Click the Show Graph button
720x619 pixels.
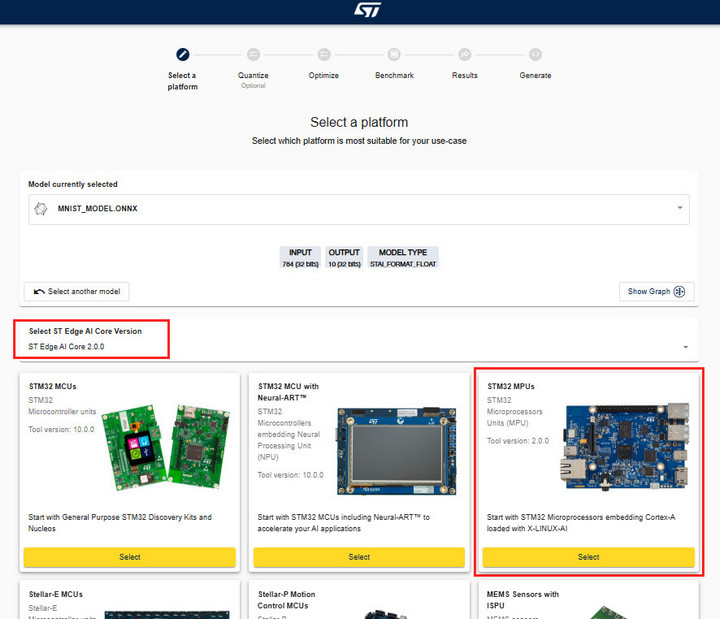tap(656, 292)
